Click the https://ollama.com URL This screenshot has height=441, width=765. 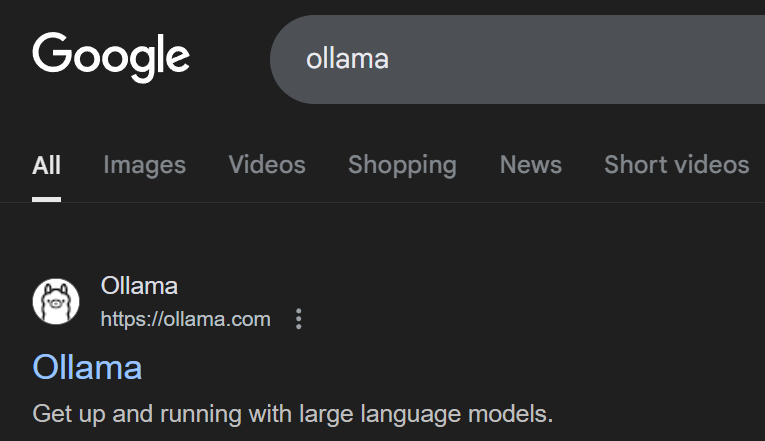[185, 320]
